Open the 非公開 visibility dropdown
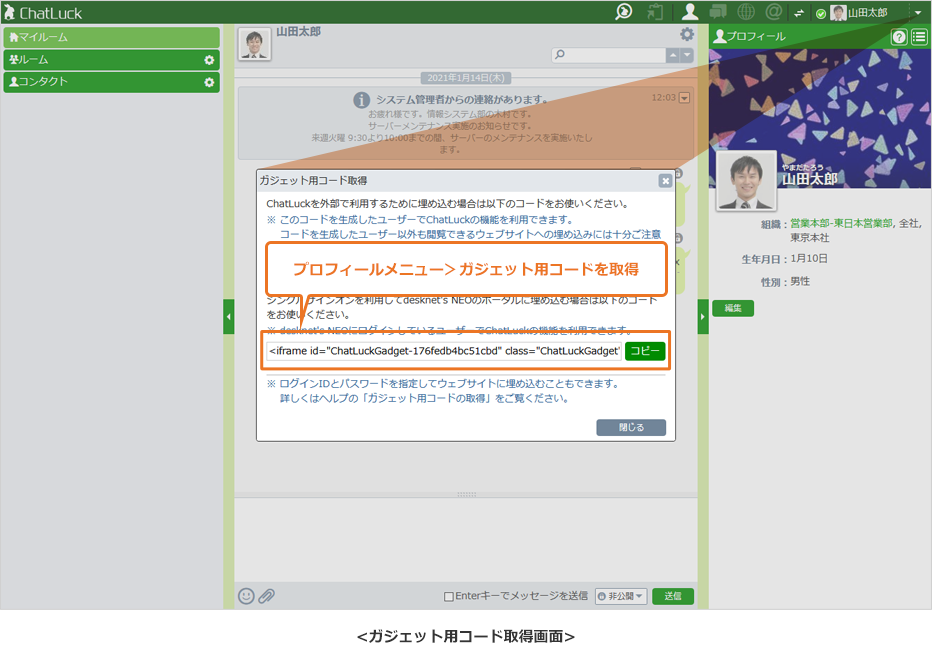This screenshot has height=658, width=932. tap(621, 596)
